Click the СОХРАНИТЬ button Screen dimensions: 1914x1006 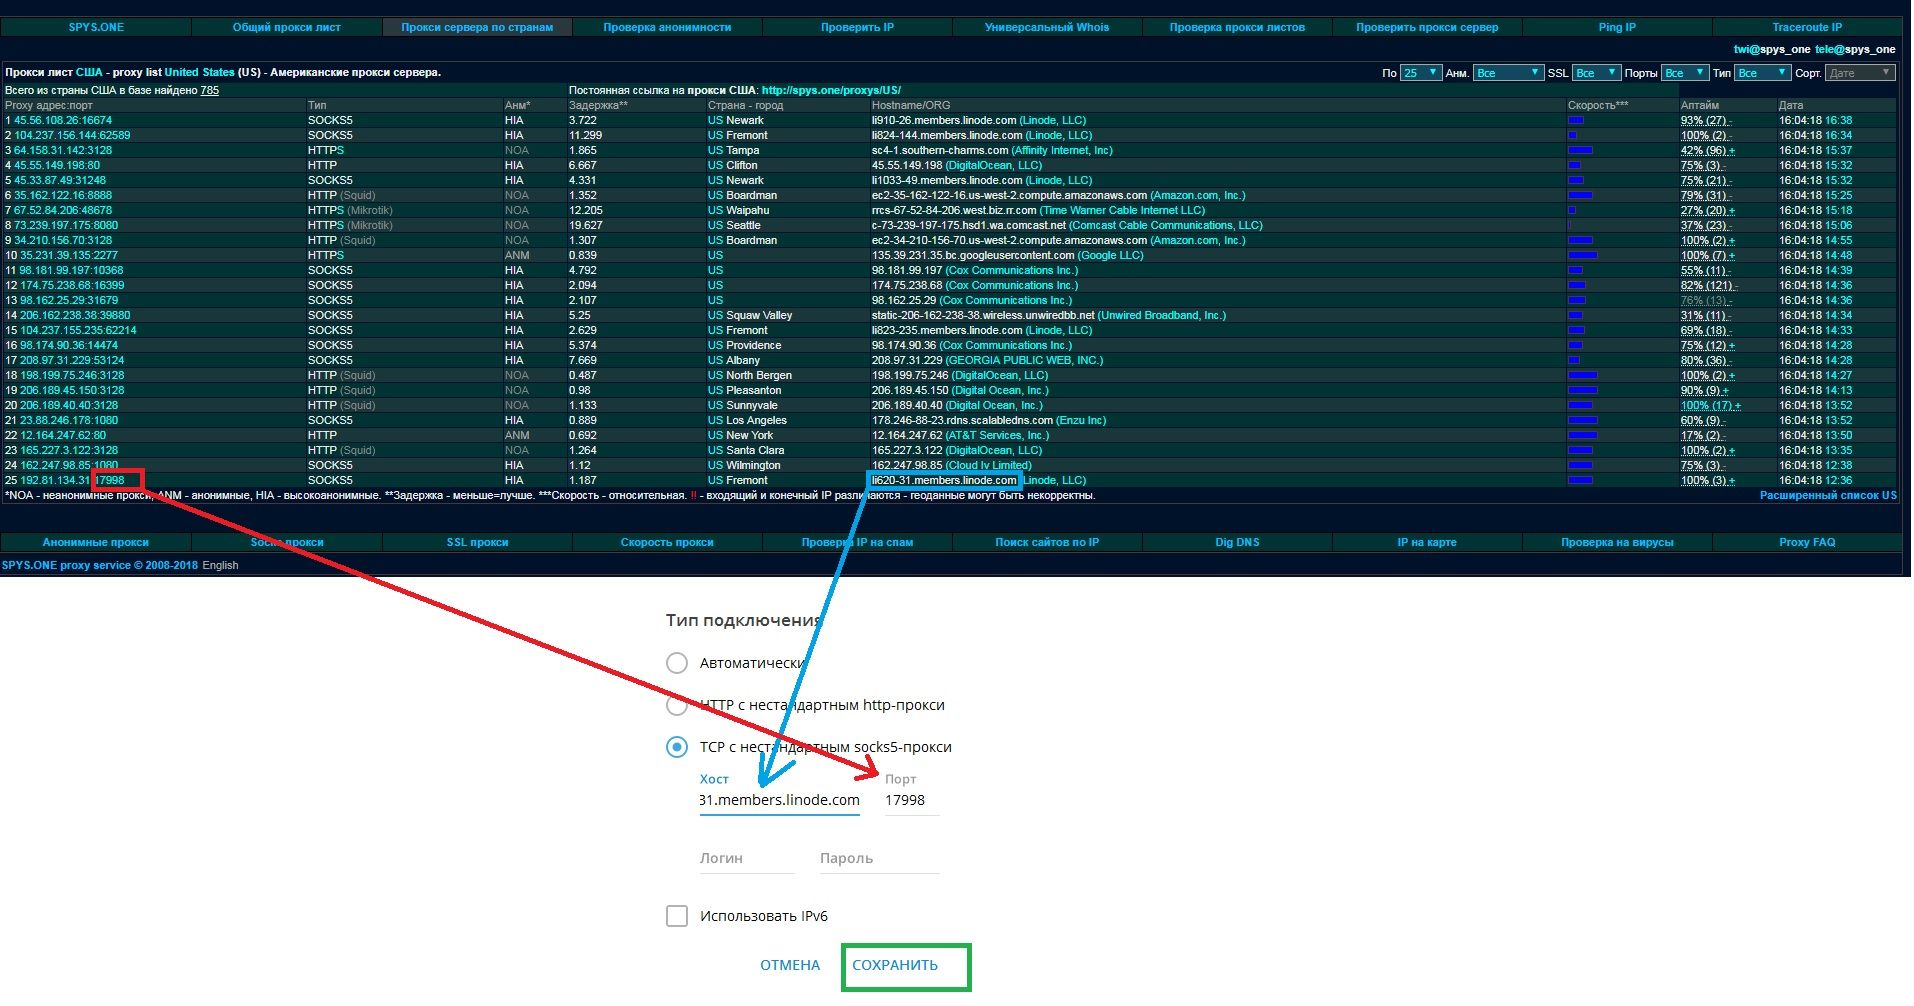(x=895, y=966)
